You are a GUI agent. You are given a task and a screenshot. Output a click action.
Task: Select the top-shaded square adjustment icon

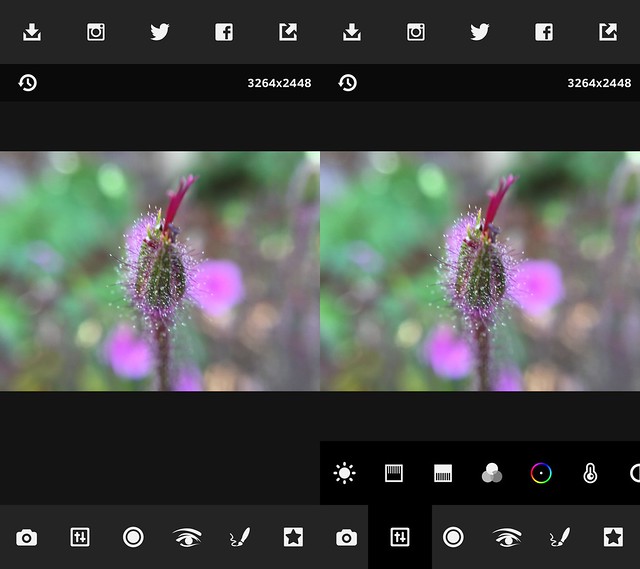(394, 473)
